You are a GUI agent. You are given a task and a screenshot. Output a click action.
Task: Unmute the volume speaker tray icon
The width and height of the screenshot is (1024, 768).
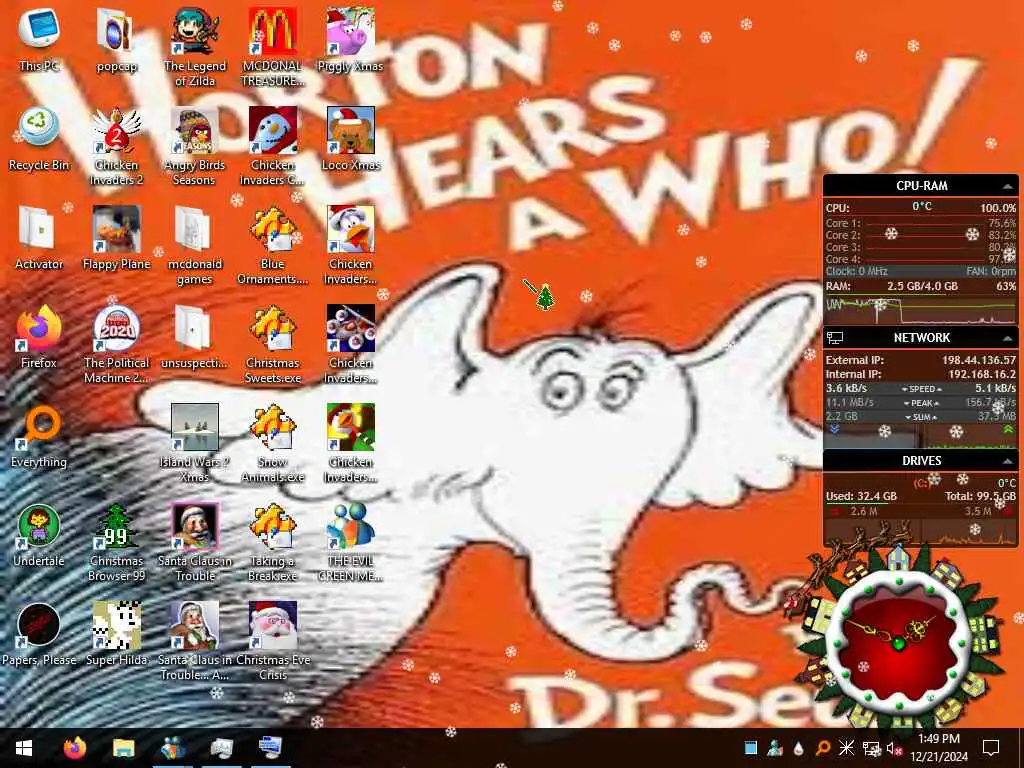(894, 748)
